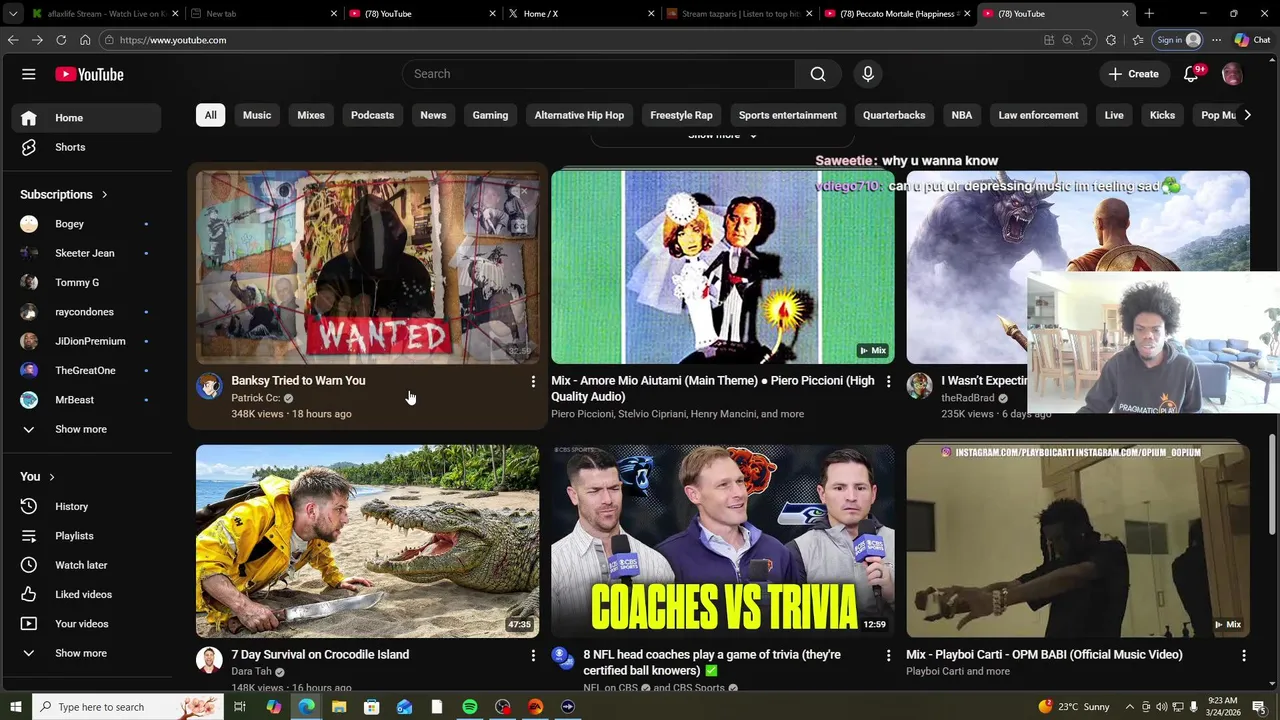Expand the You header chevron
Screen dimensions: 1280x720
click(x=52, y=477)
